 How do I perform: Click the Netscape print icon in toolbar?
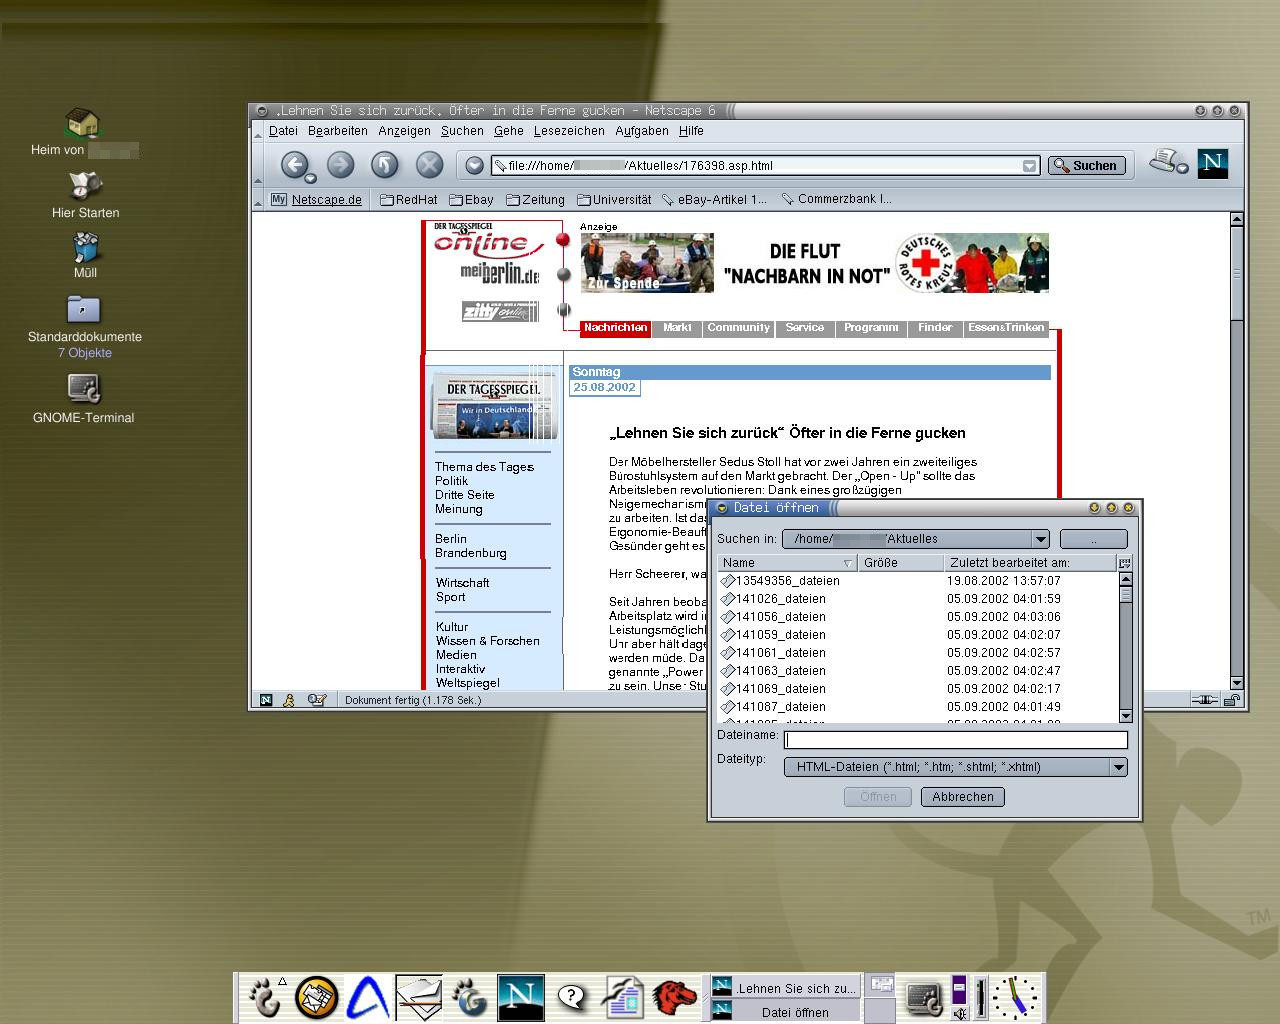click(x=1164, y=160)
